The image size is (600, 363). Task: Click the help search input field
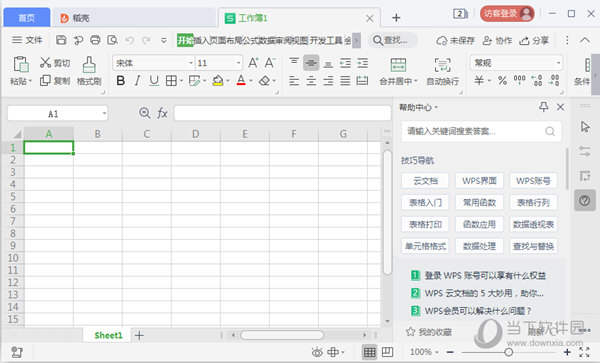pyautogui.click(x=481, y=131)
